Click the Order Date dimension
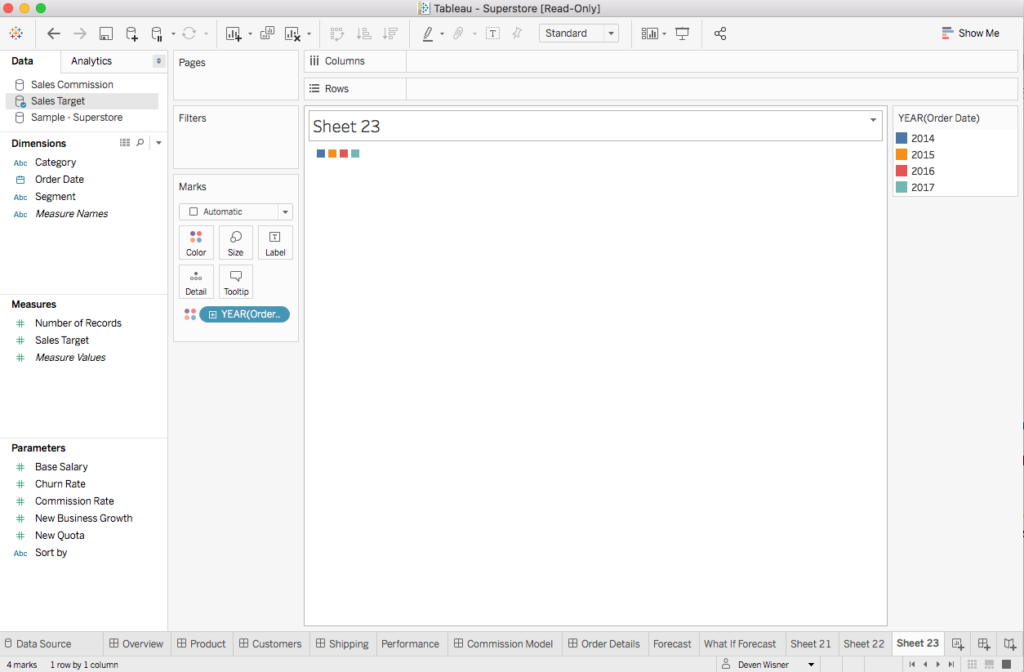This screenshot has width=1024, height=672. point(59,179)
